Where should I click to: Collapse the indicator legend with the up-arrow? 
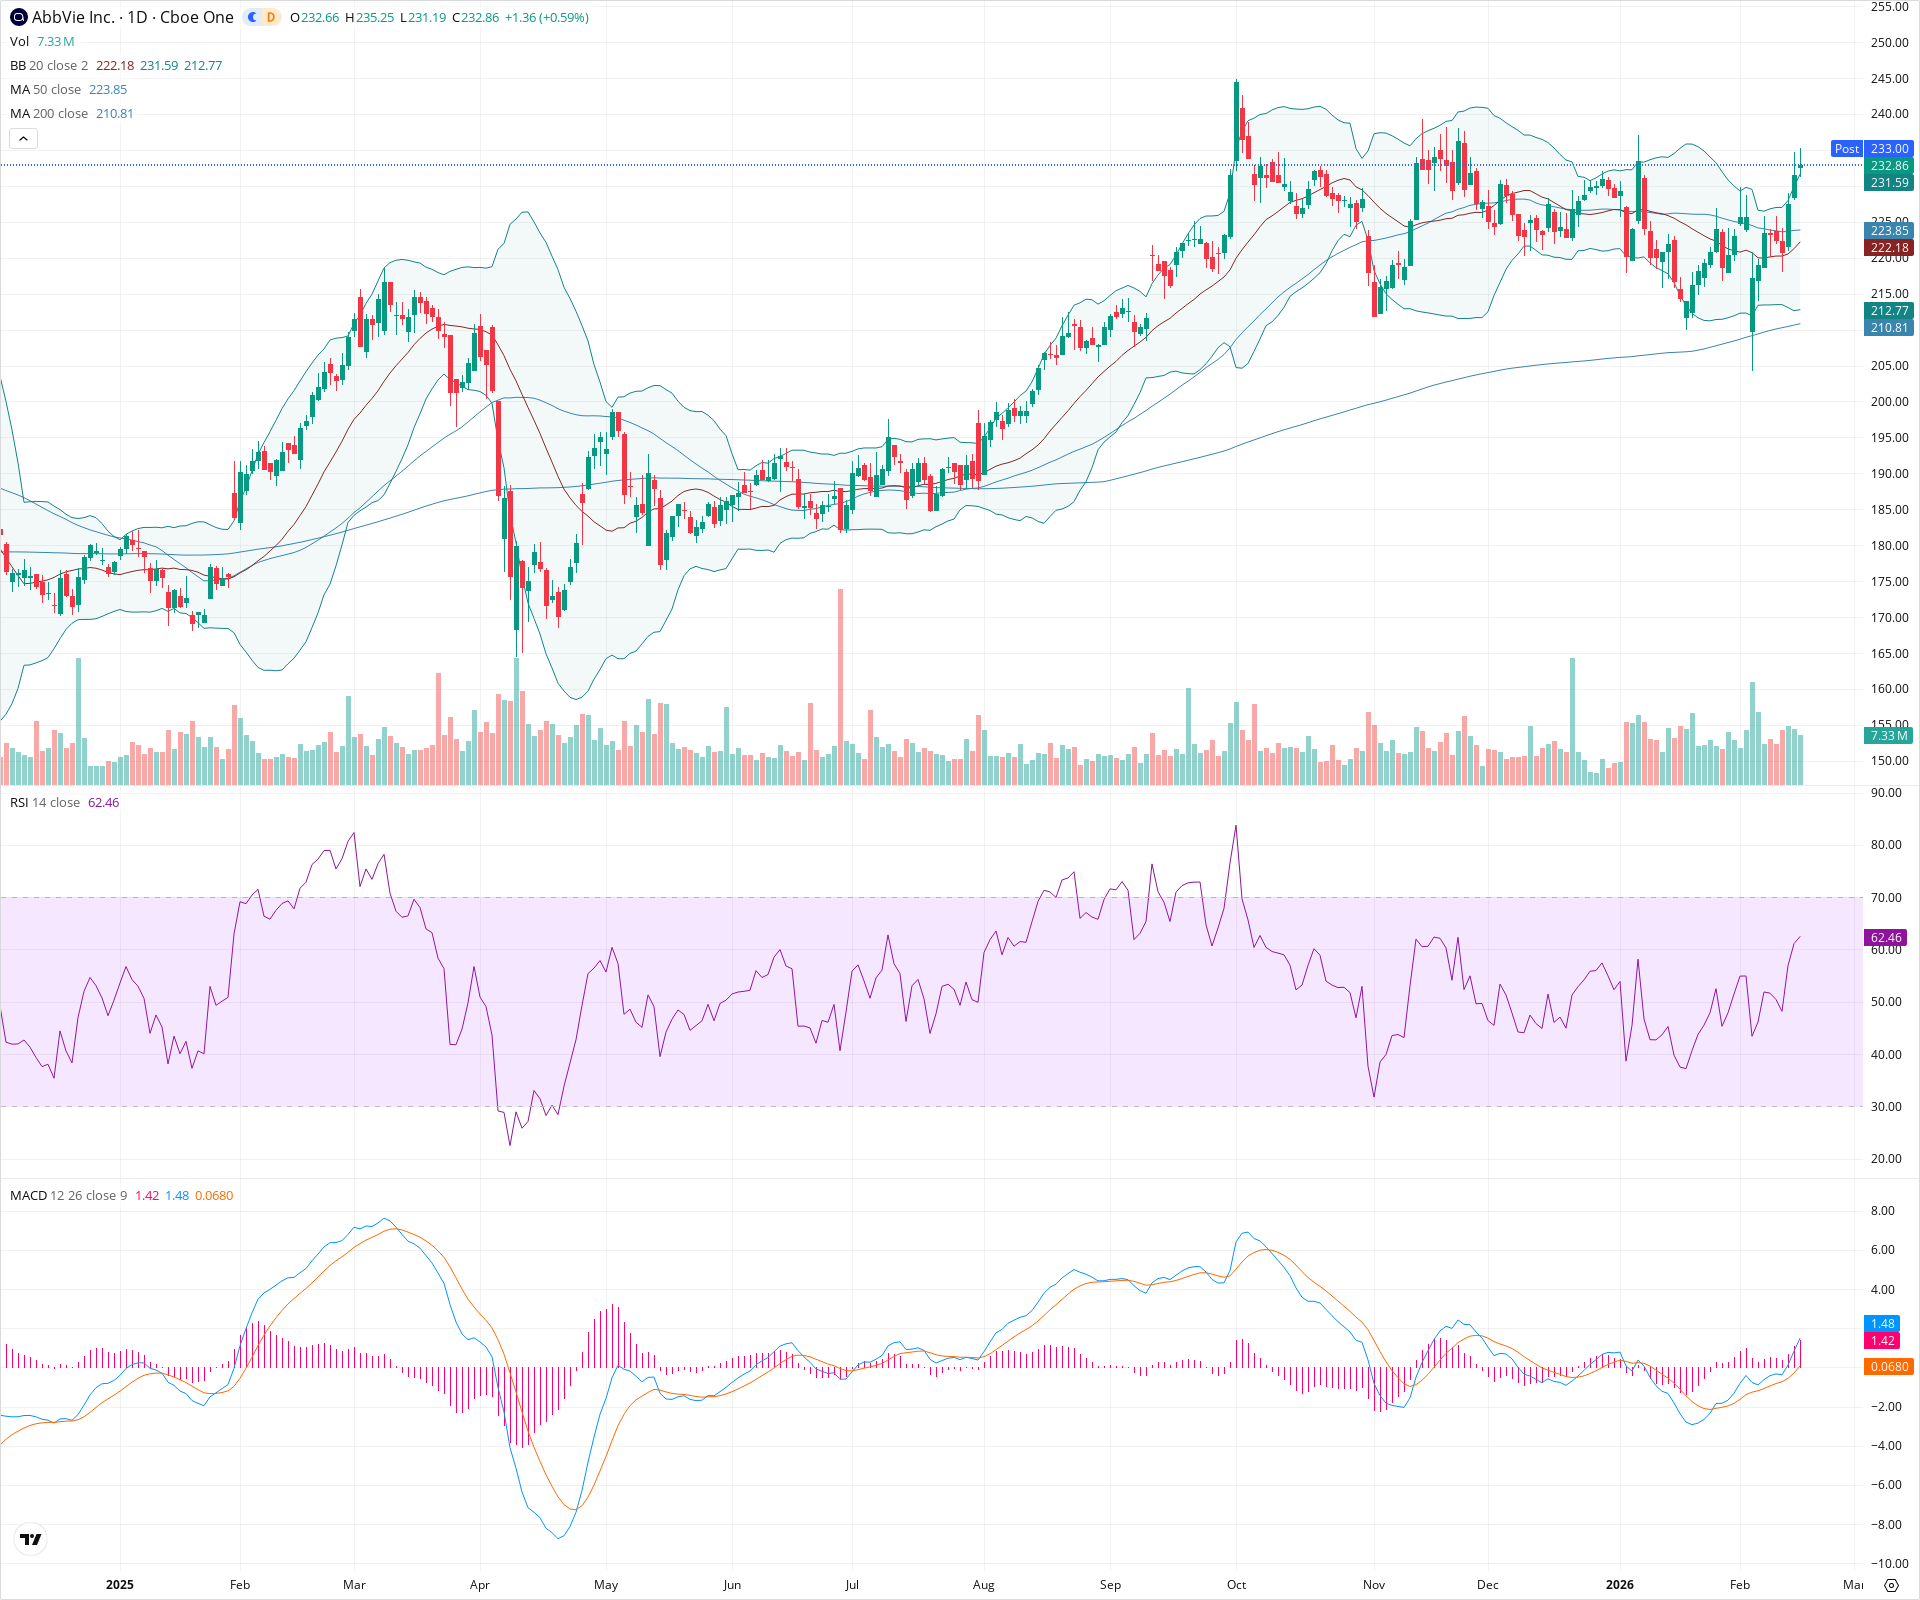click(23, 138)
